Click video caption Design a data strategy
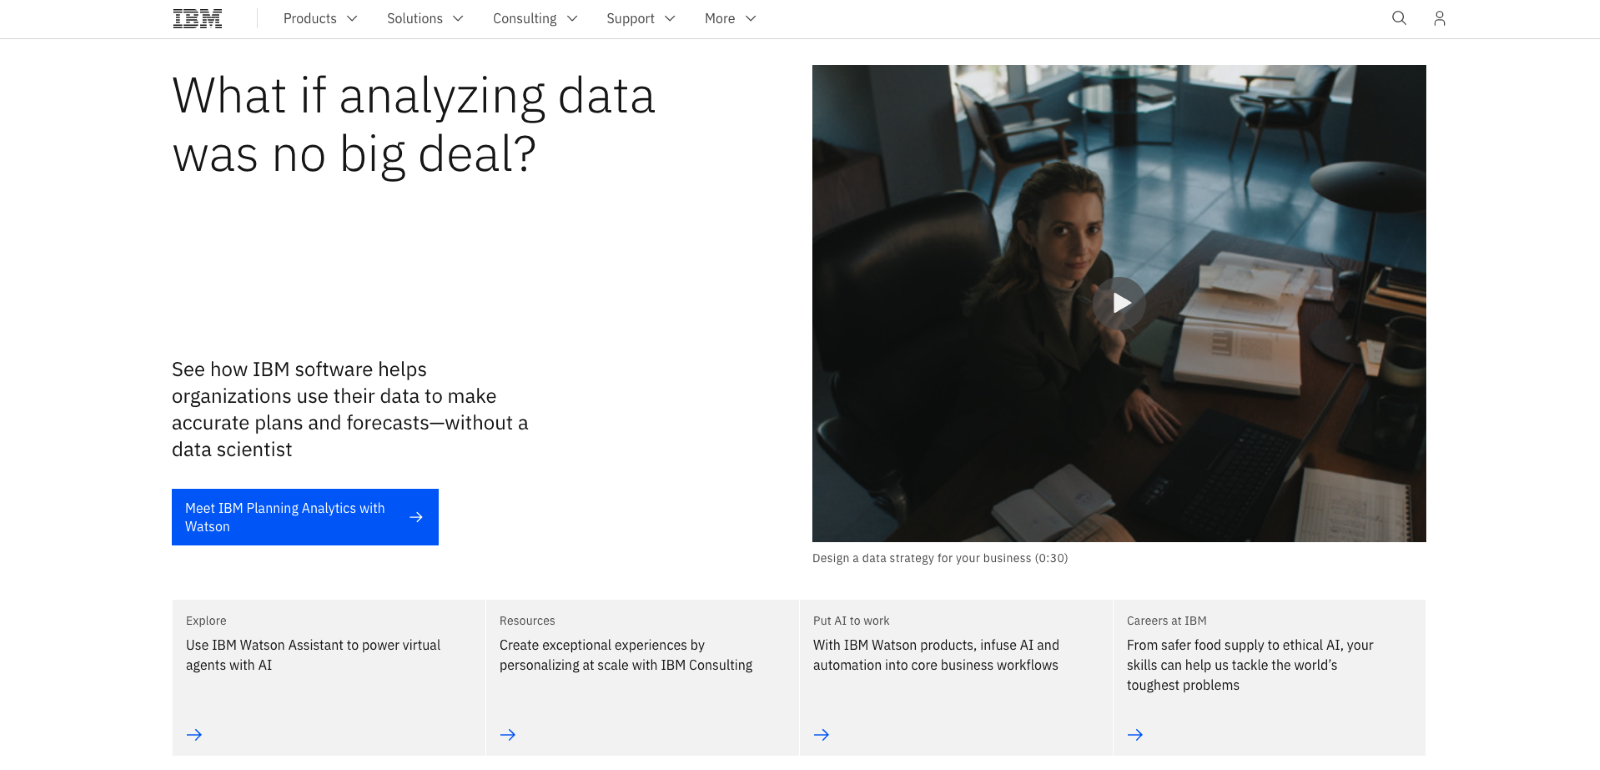 click(x=940, y=558)
